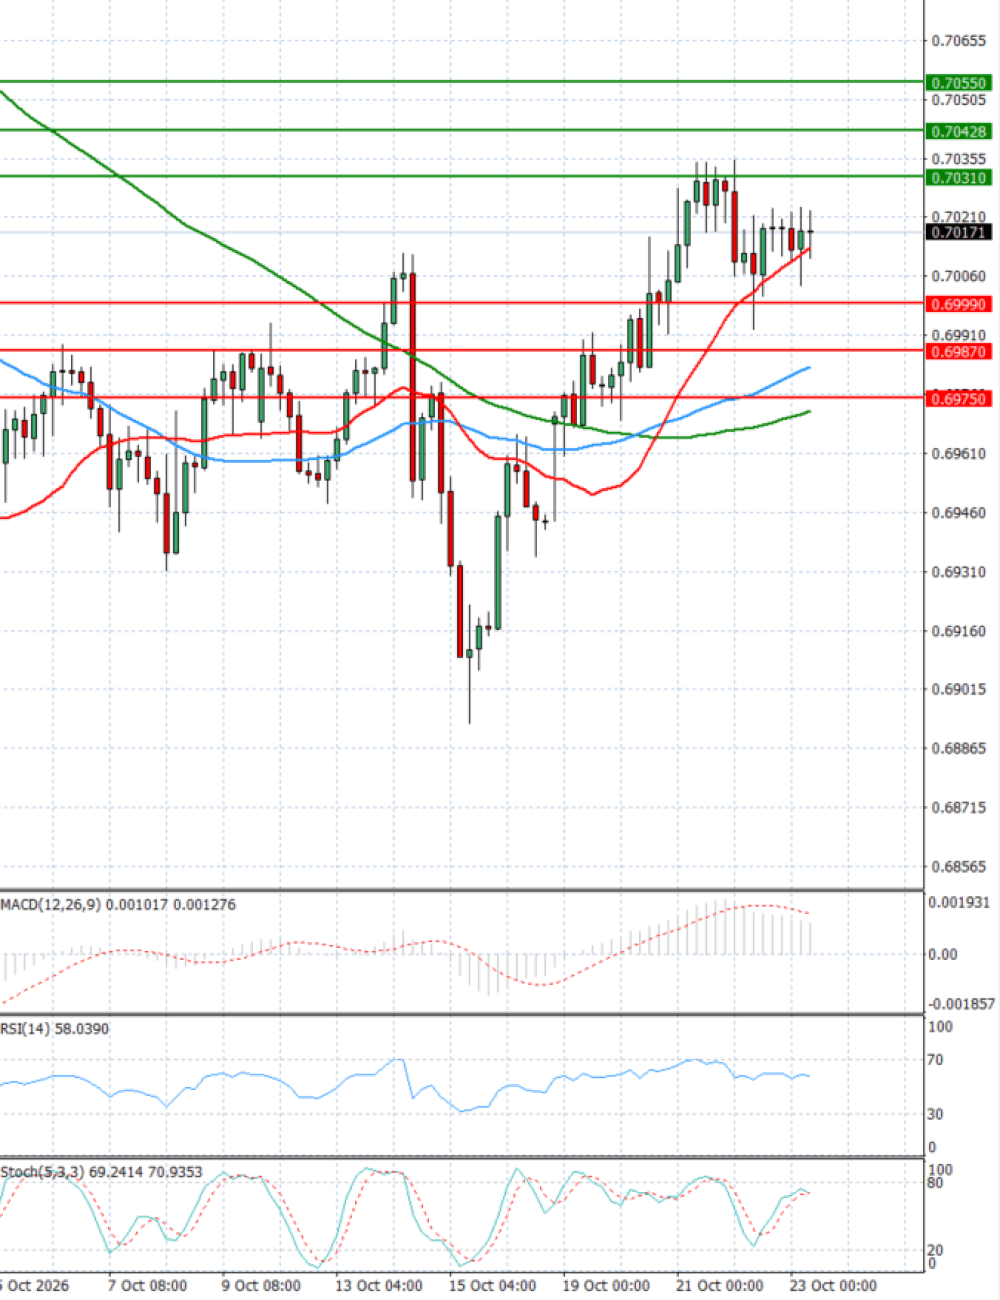Click the 23 Oct 00:00 time axis label
This screenshot has width=1000, height=1300.
pyautogui.click(x=833, y=1285)
